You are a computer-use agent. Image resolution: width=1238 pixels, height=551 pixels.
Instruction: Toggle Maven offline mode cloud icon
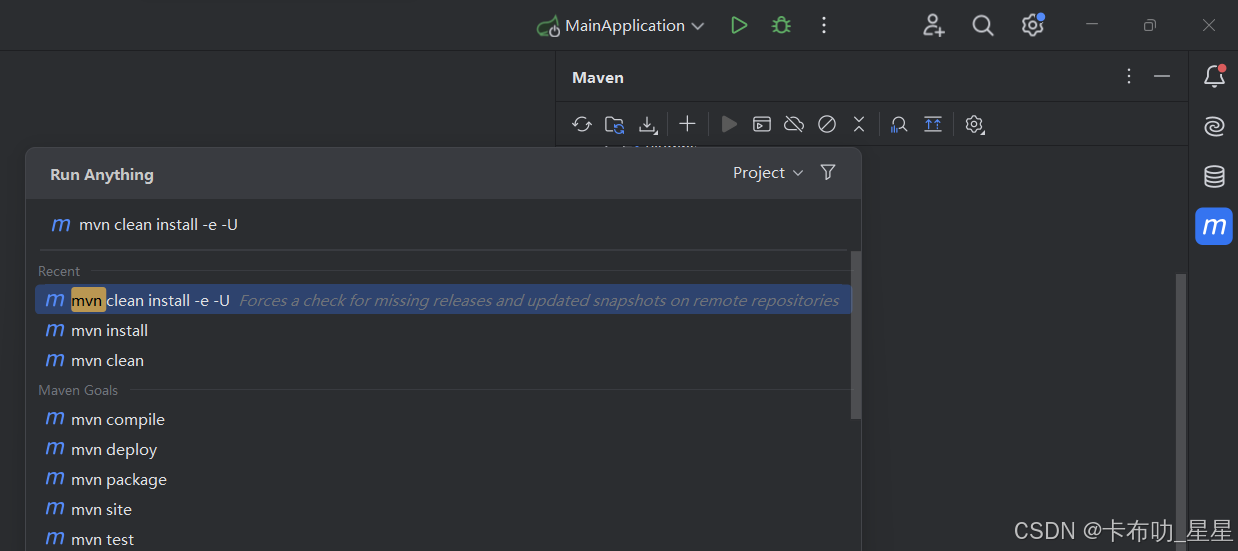click(794, 124)
